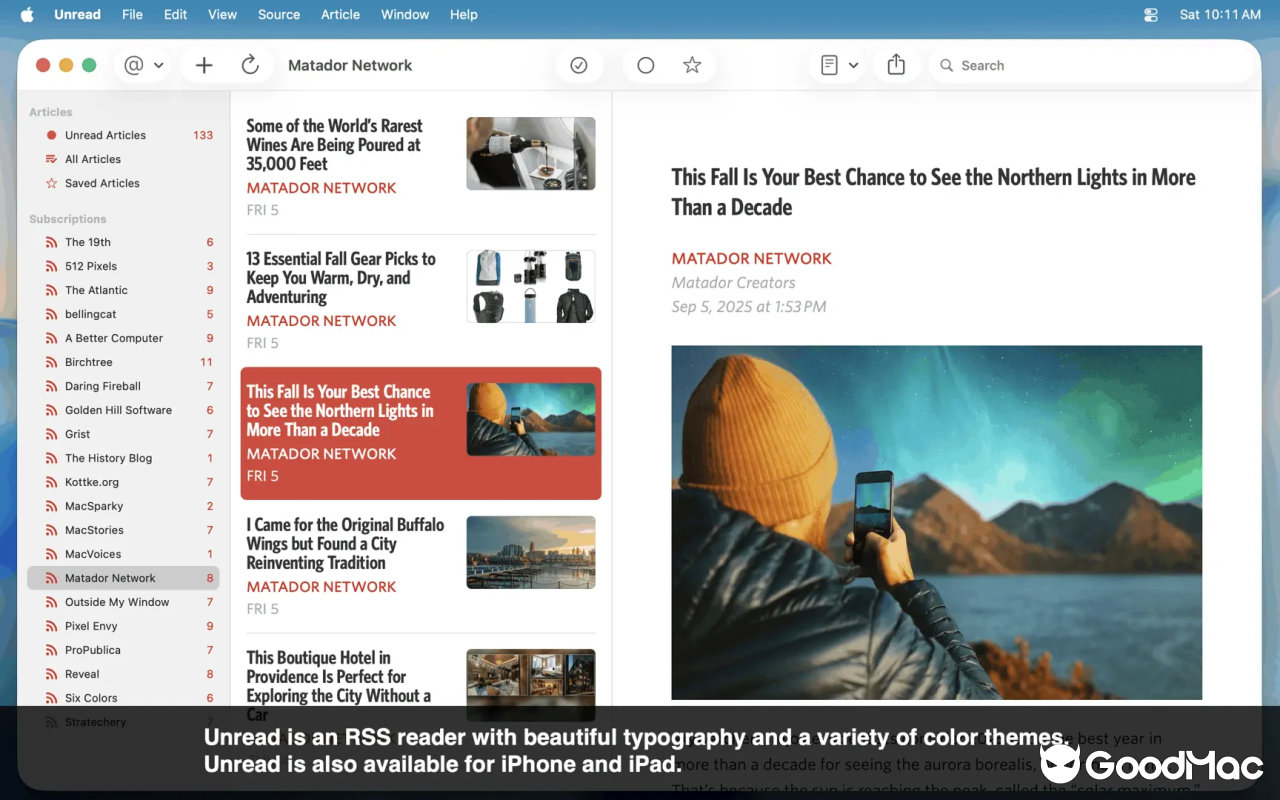Click the Matador Network RSS icon
The height and width of the screenshot is (800, 1280).
(x=51, y=578)
